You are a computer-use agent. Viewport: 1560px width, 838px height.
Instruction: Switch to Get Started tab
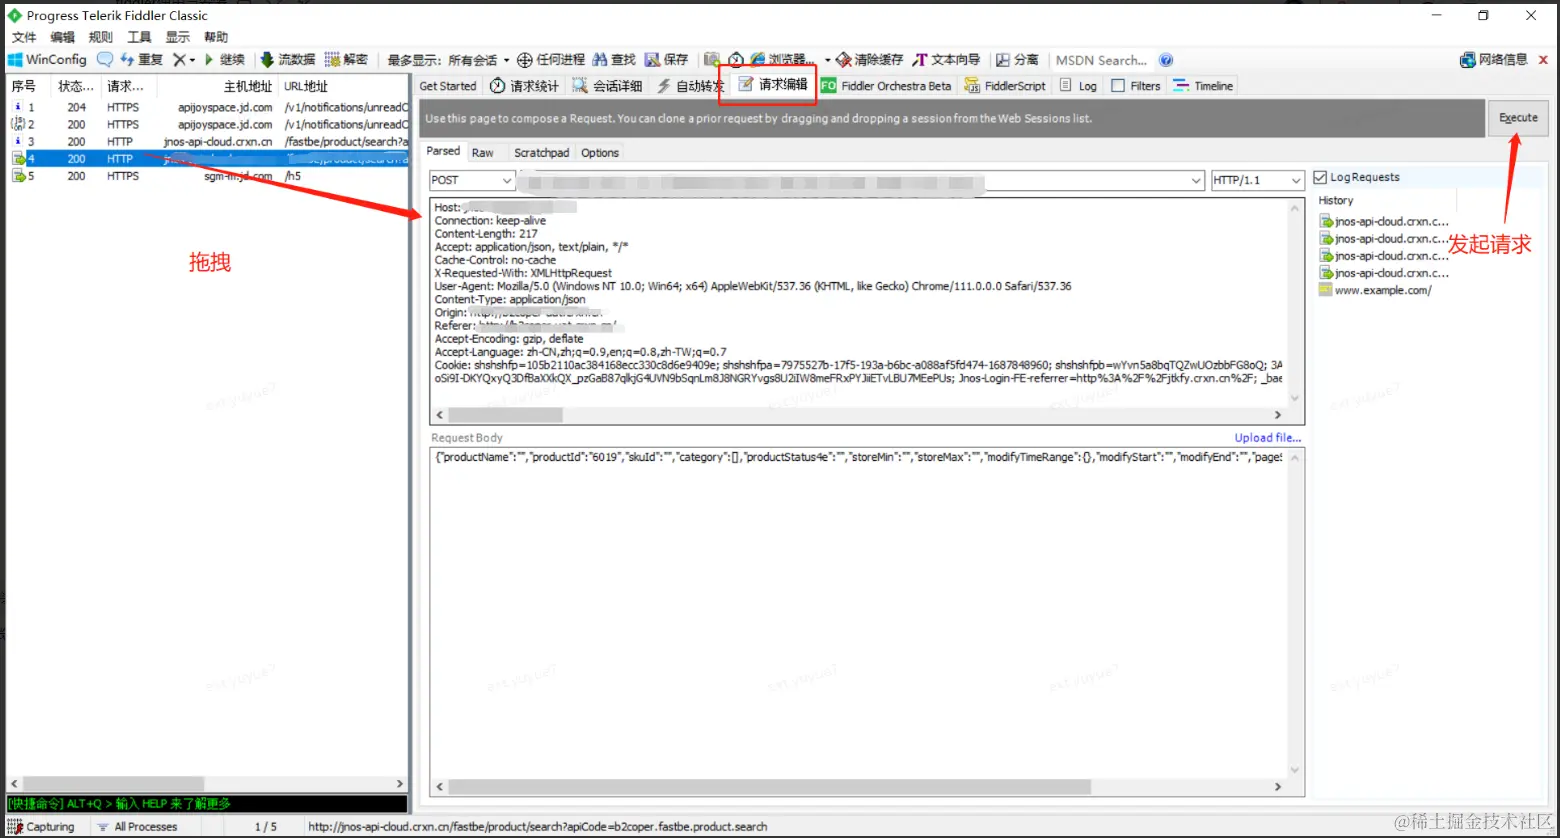click(448, 86)
